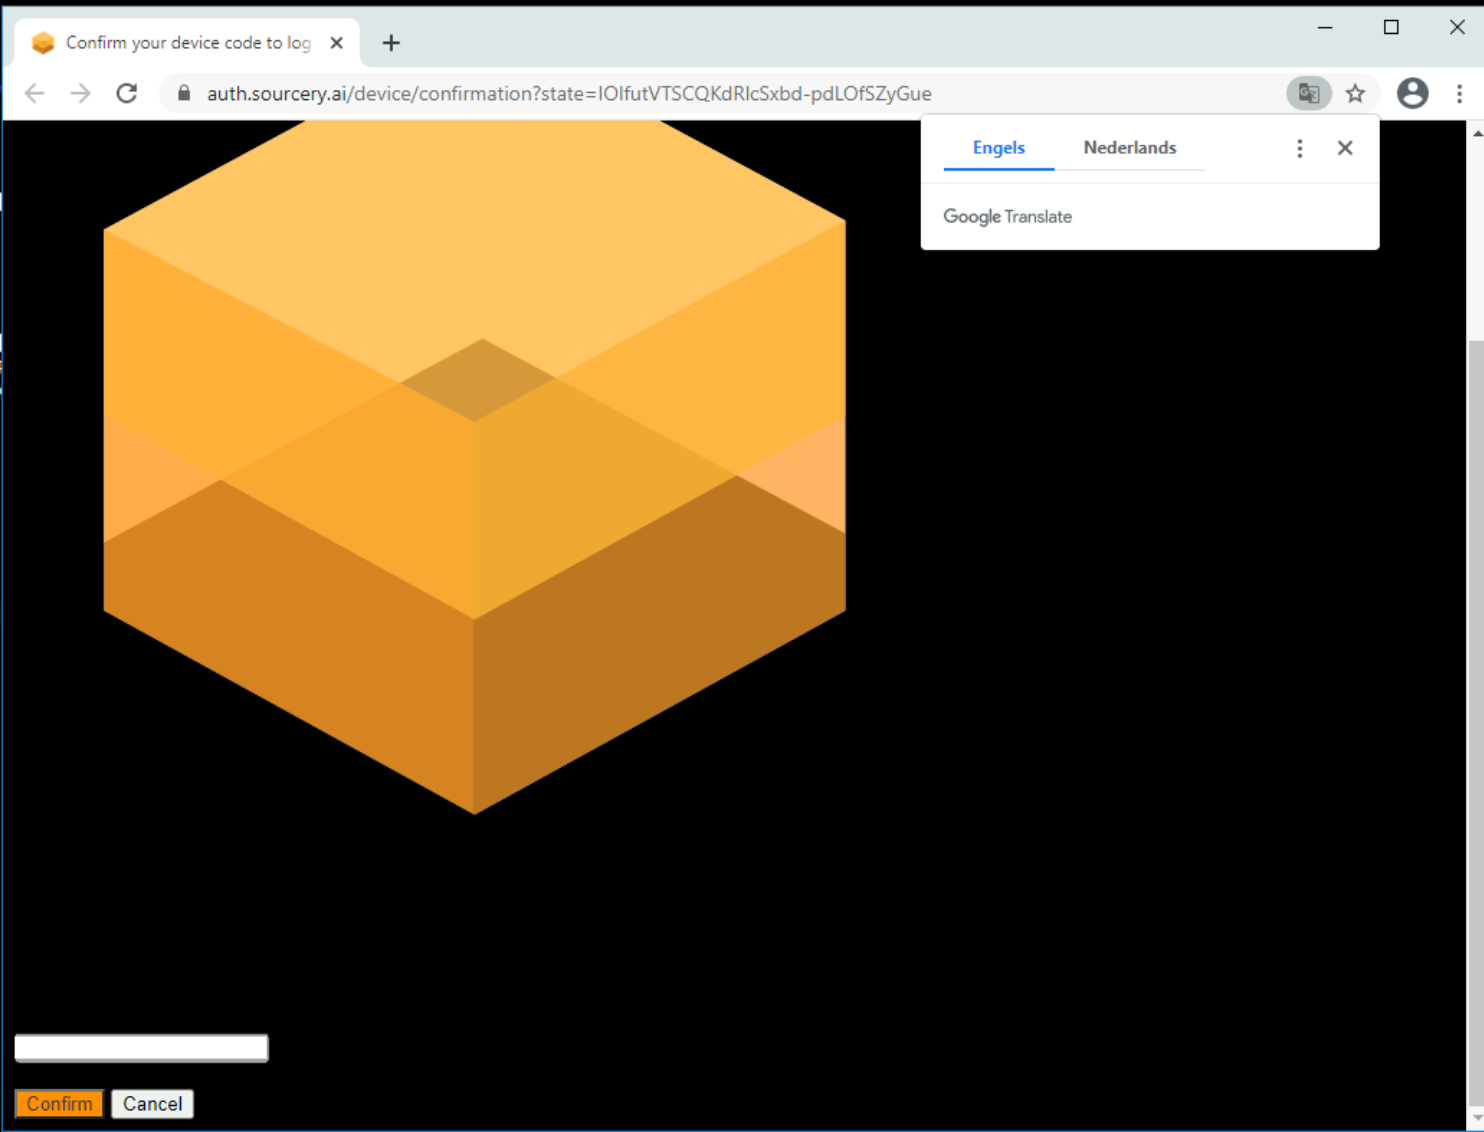
Task: Open the Chrome three-dot menu
Action: [1459, 93]
